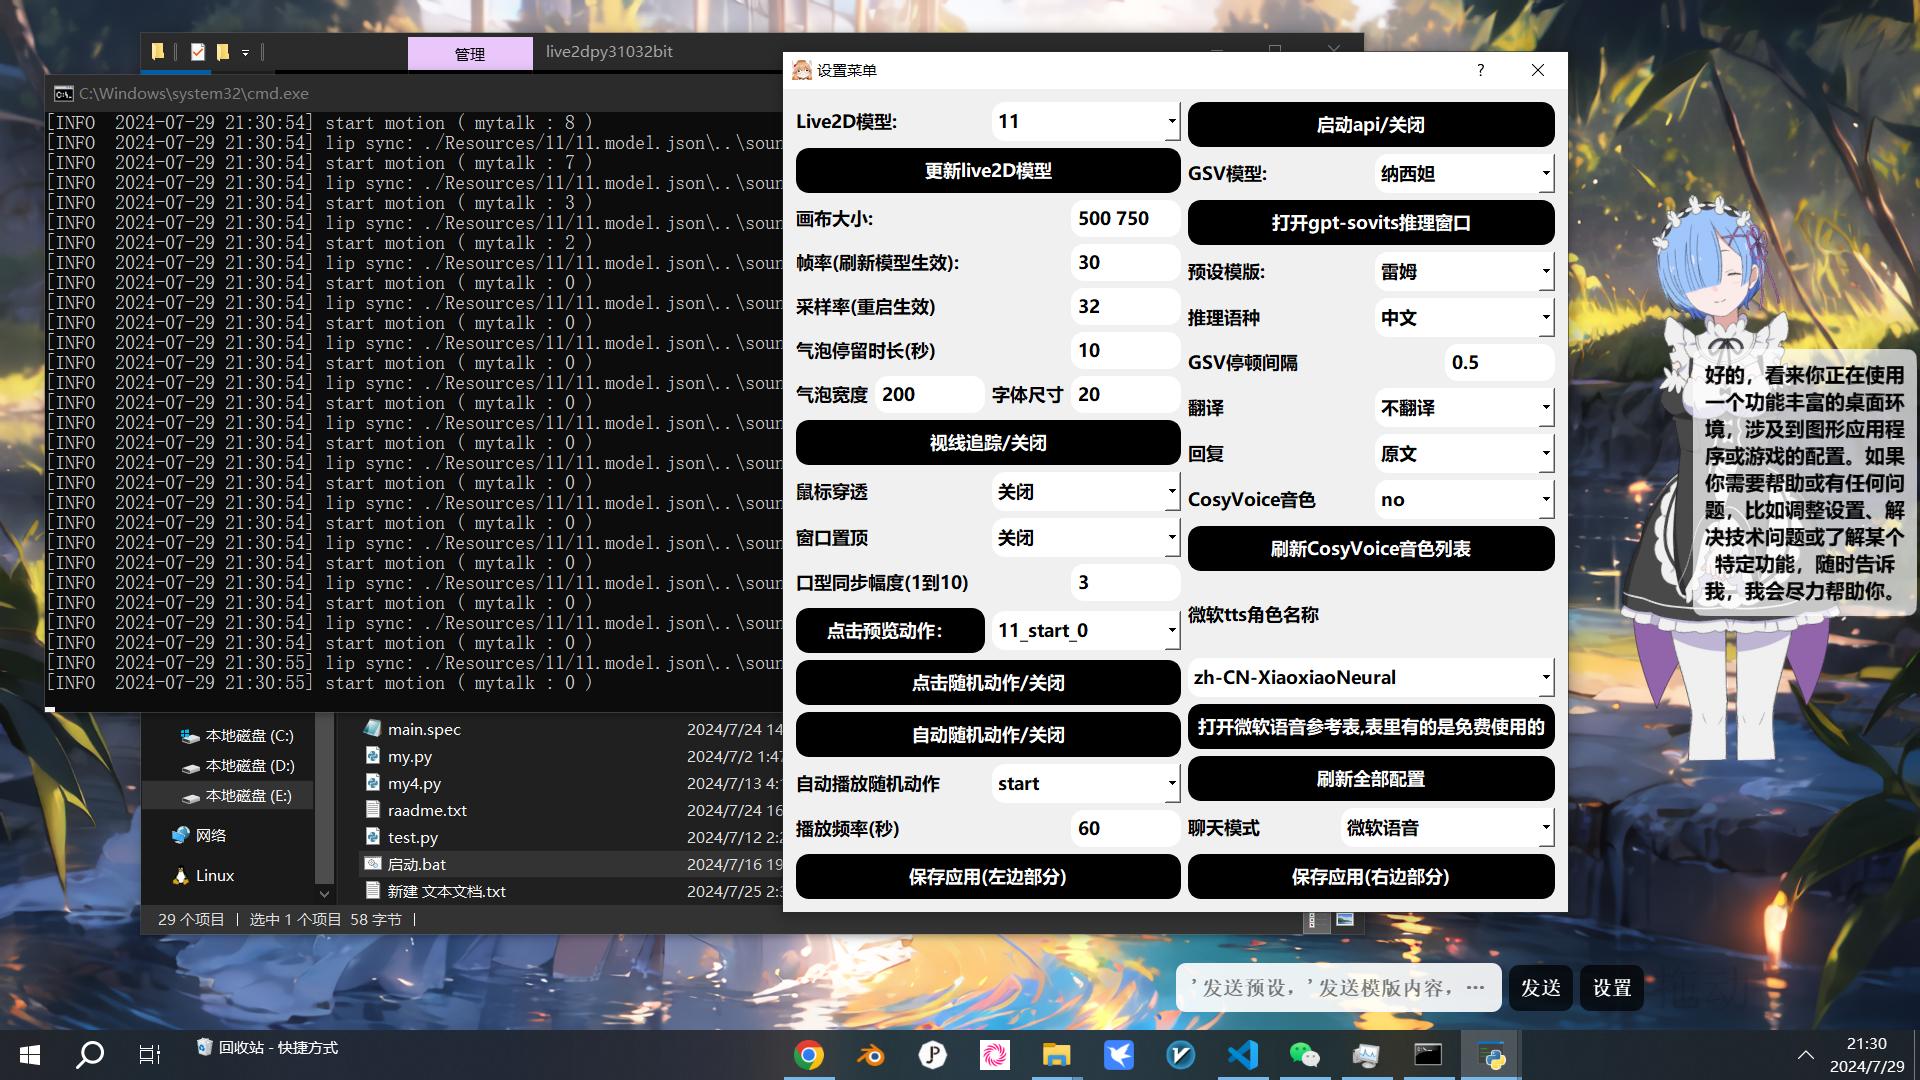Toggle 点击随机动作/关闭 button
This screenshot has height=1080, width=1920.
click(988, 683)
